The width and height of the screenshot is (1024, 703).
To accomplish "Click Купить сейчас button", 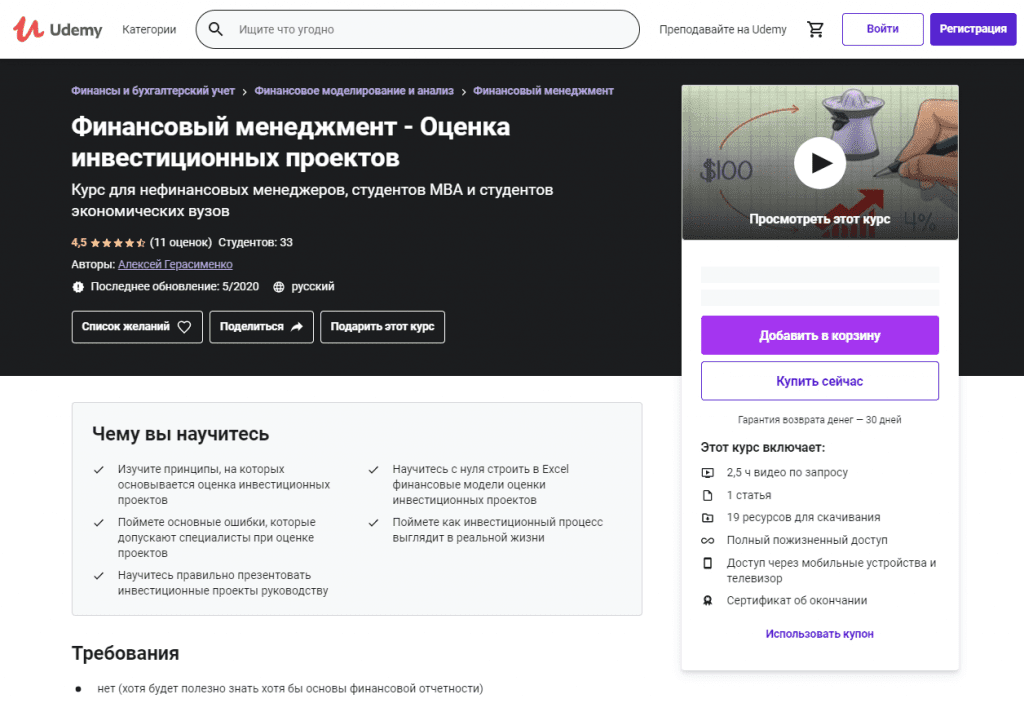I will click(820, 381).
